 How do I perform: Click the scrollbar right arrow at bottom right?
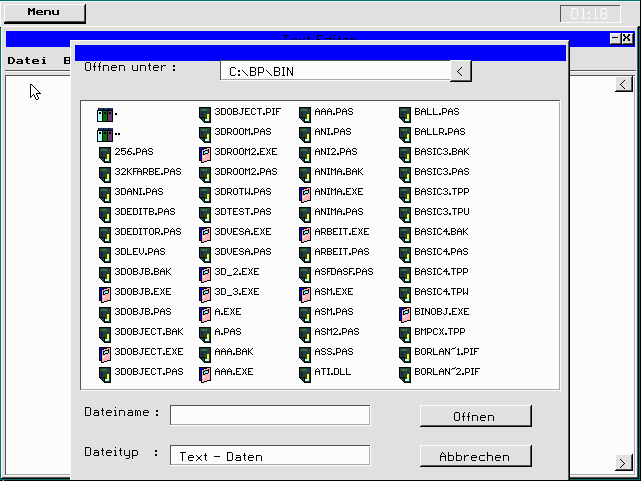[x=624, y=463]
